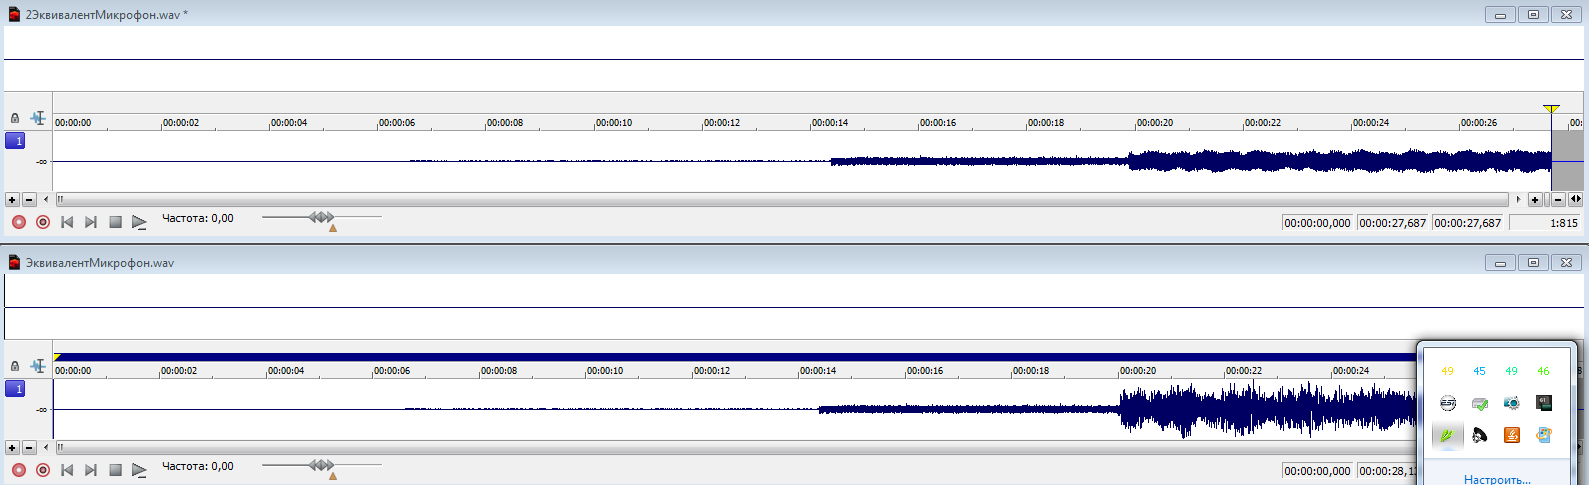
Task: Click drive with green checkmark tray icon
Action: pos(1480,403)
